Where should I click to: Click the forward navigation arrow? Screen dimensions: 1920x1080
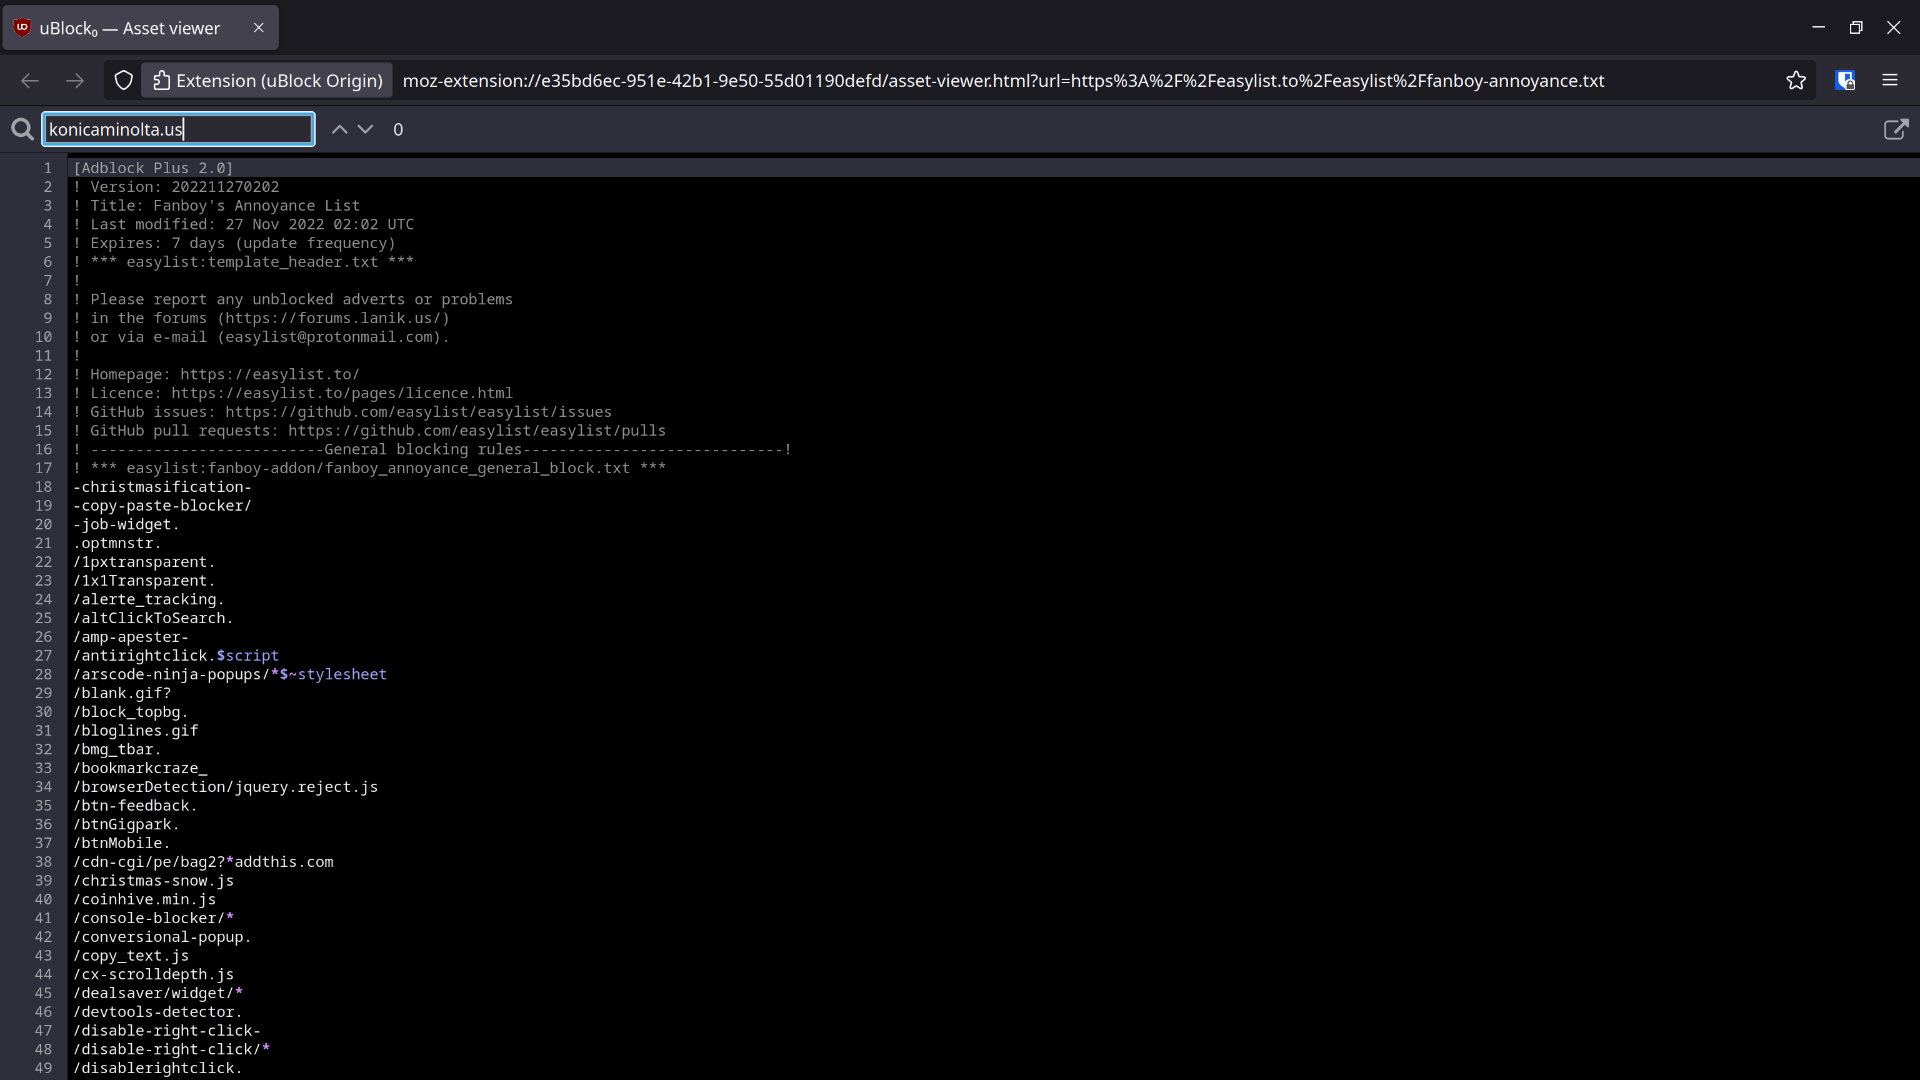tap(75, 80)
